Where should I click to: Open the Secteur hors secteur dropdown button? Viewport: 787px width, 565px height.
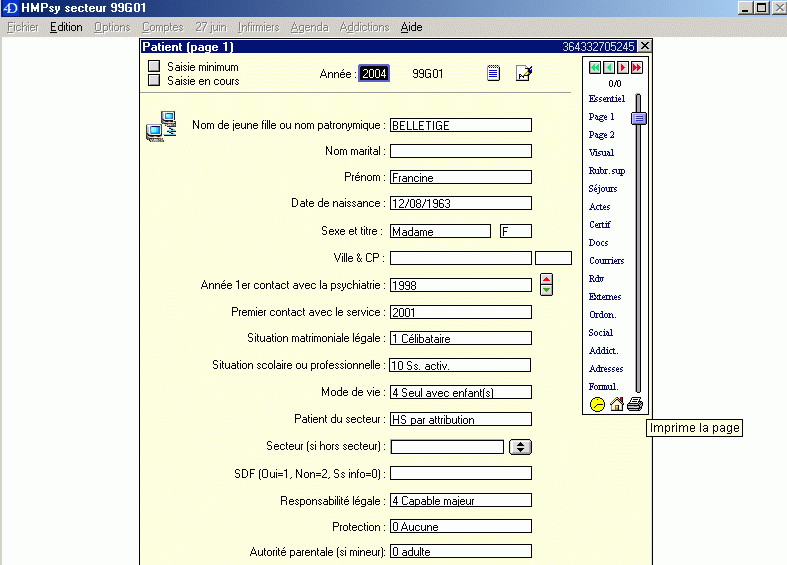tap(520, 447)
